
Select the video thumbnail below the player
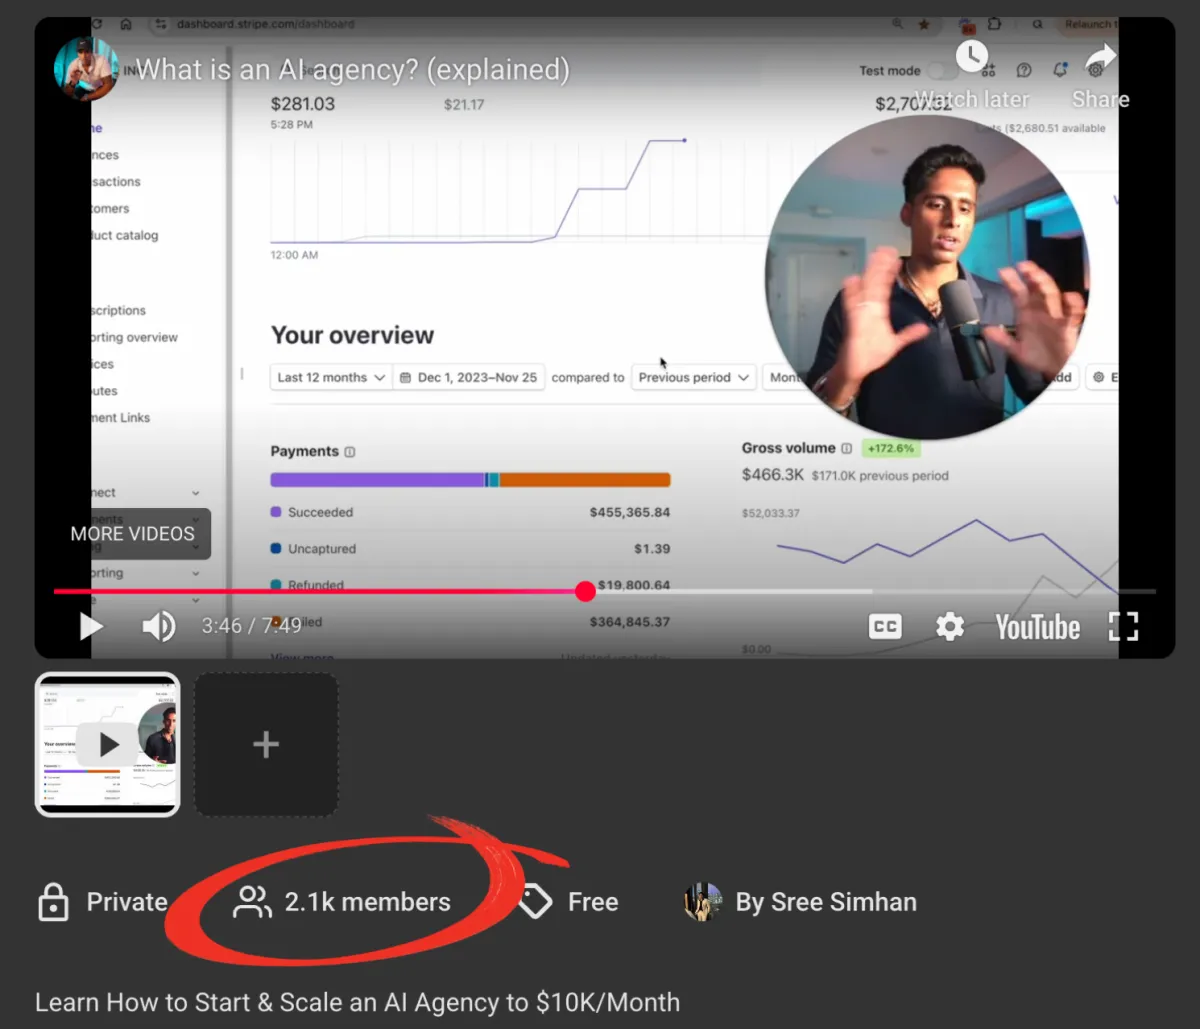pos(108,744)
